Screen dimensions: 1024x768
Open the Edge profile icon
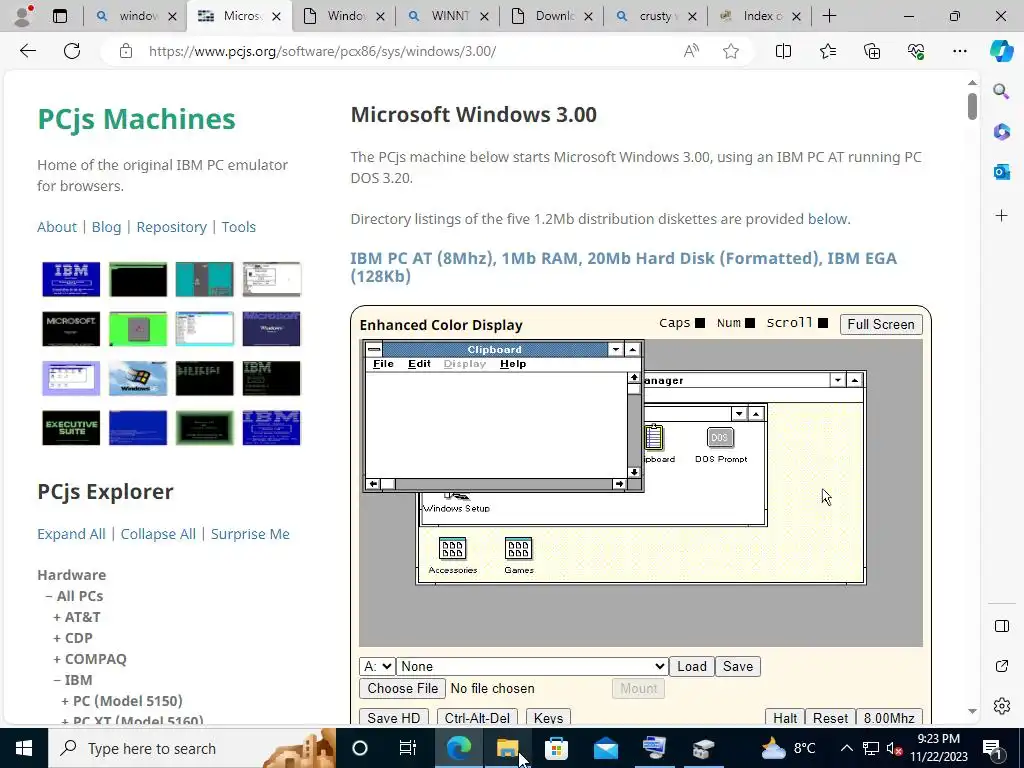[x=24, y=16]
